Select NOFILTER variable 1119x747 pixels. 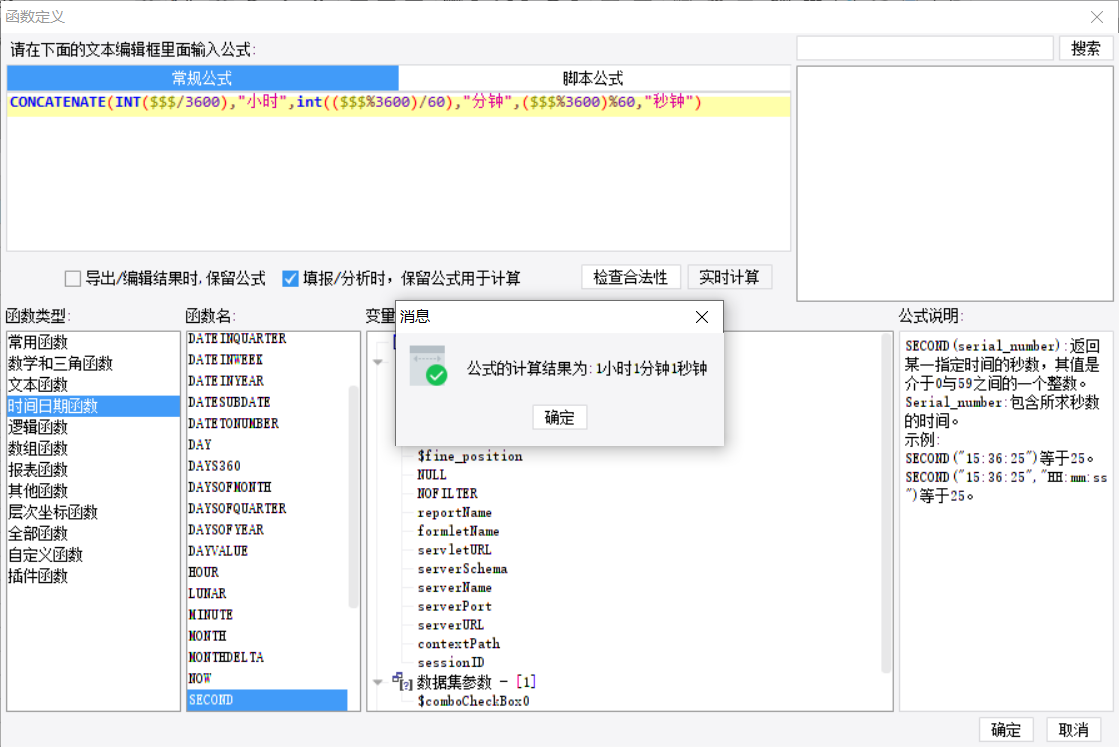(447, 493)
